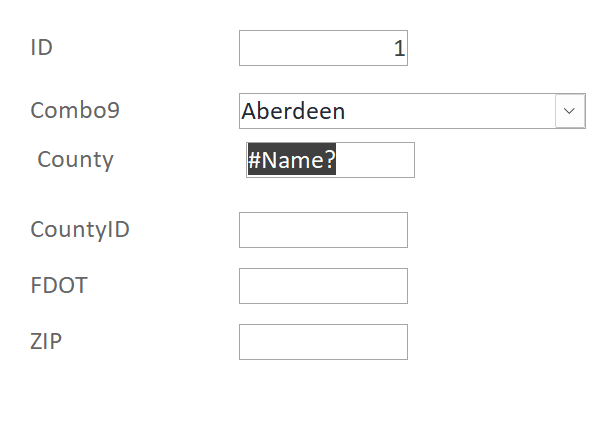Focus the CountyID text field
The height and width of the screenshot is (445, 603).
pyautogui.click(x=323, y=230)
